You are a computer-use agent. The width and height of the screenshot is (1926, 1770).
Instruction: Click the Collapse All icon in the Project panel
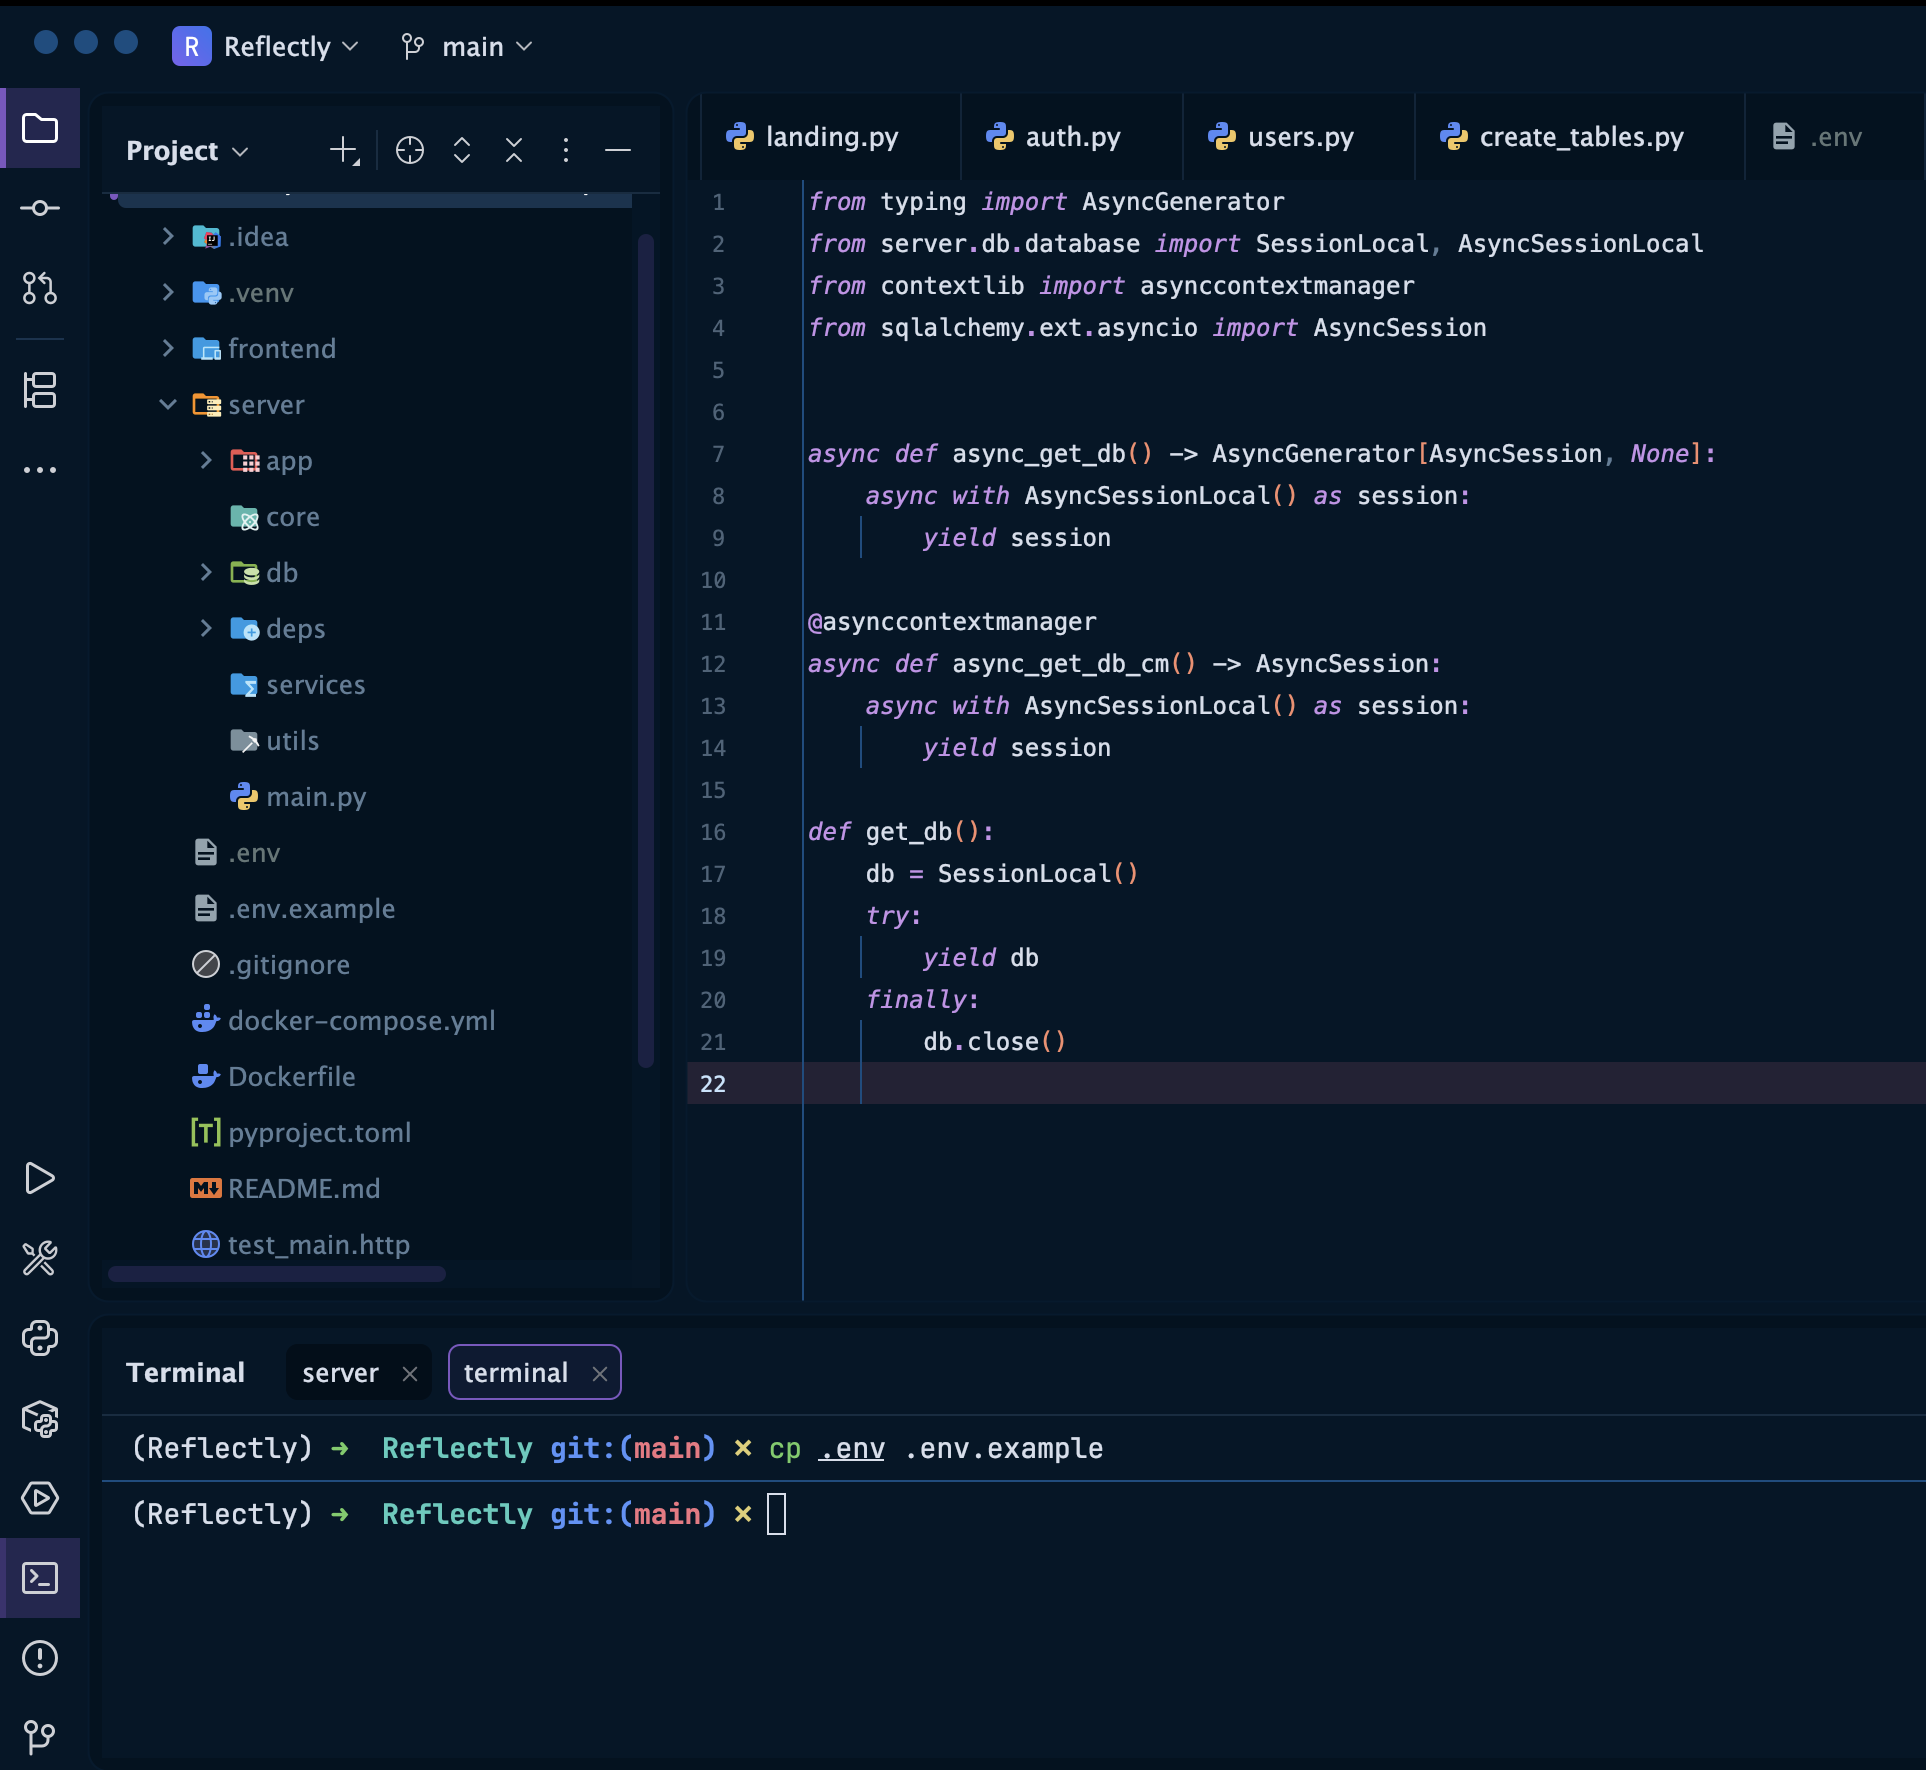pos(514,150)
